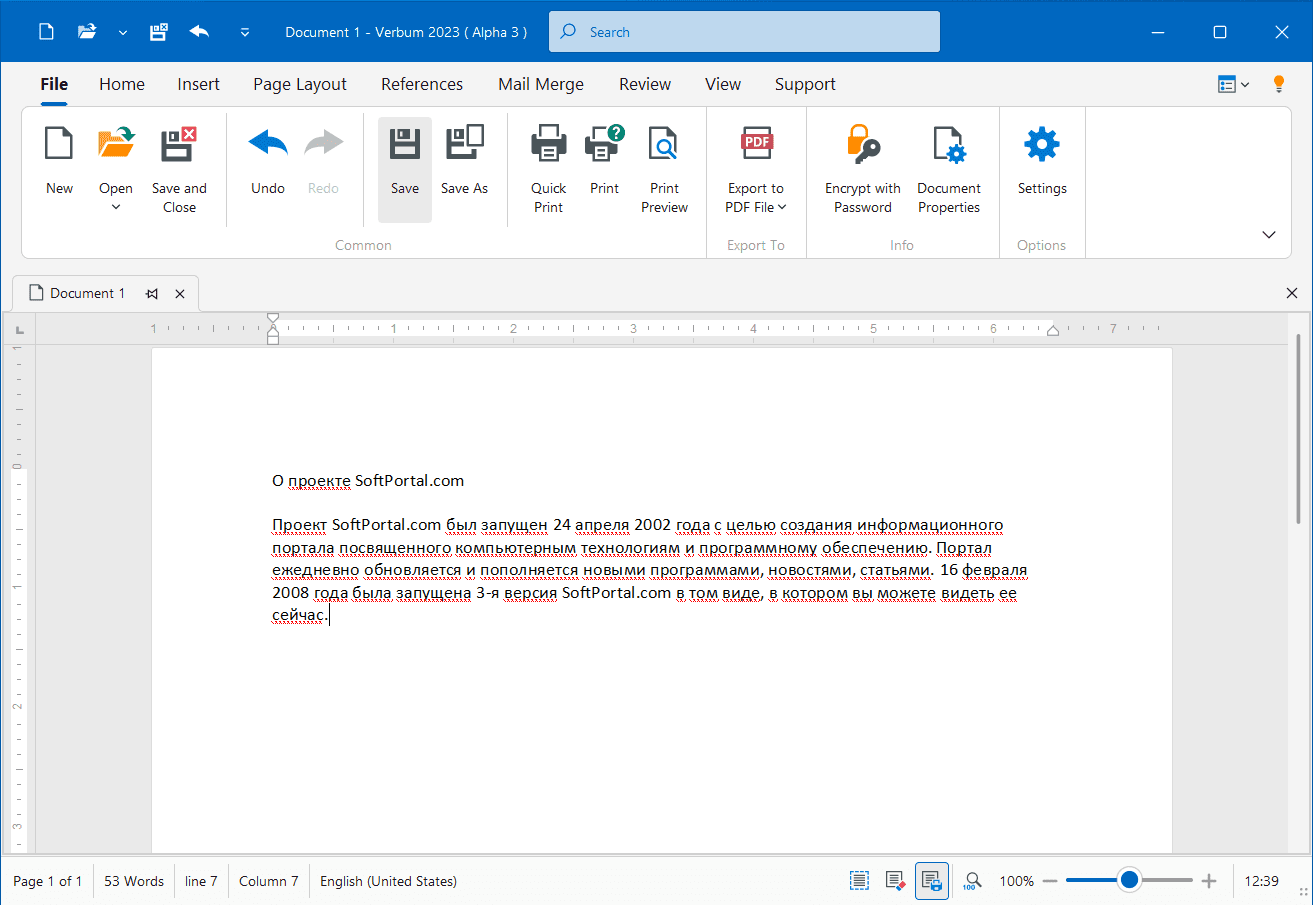Expand the dropdown arrow under ribbon Open
Screen dimensions: 1313x905
click(x=116, y=207)
